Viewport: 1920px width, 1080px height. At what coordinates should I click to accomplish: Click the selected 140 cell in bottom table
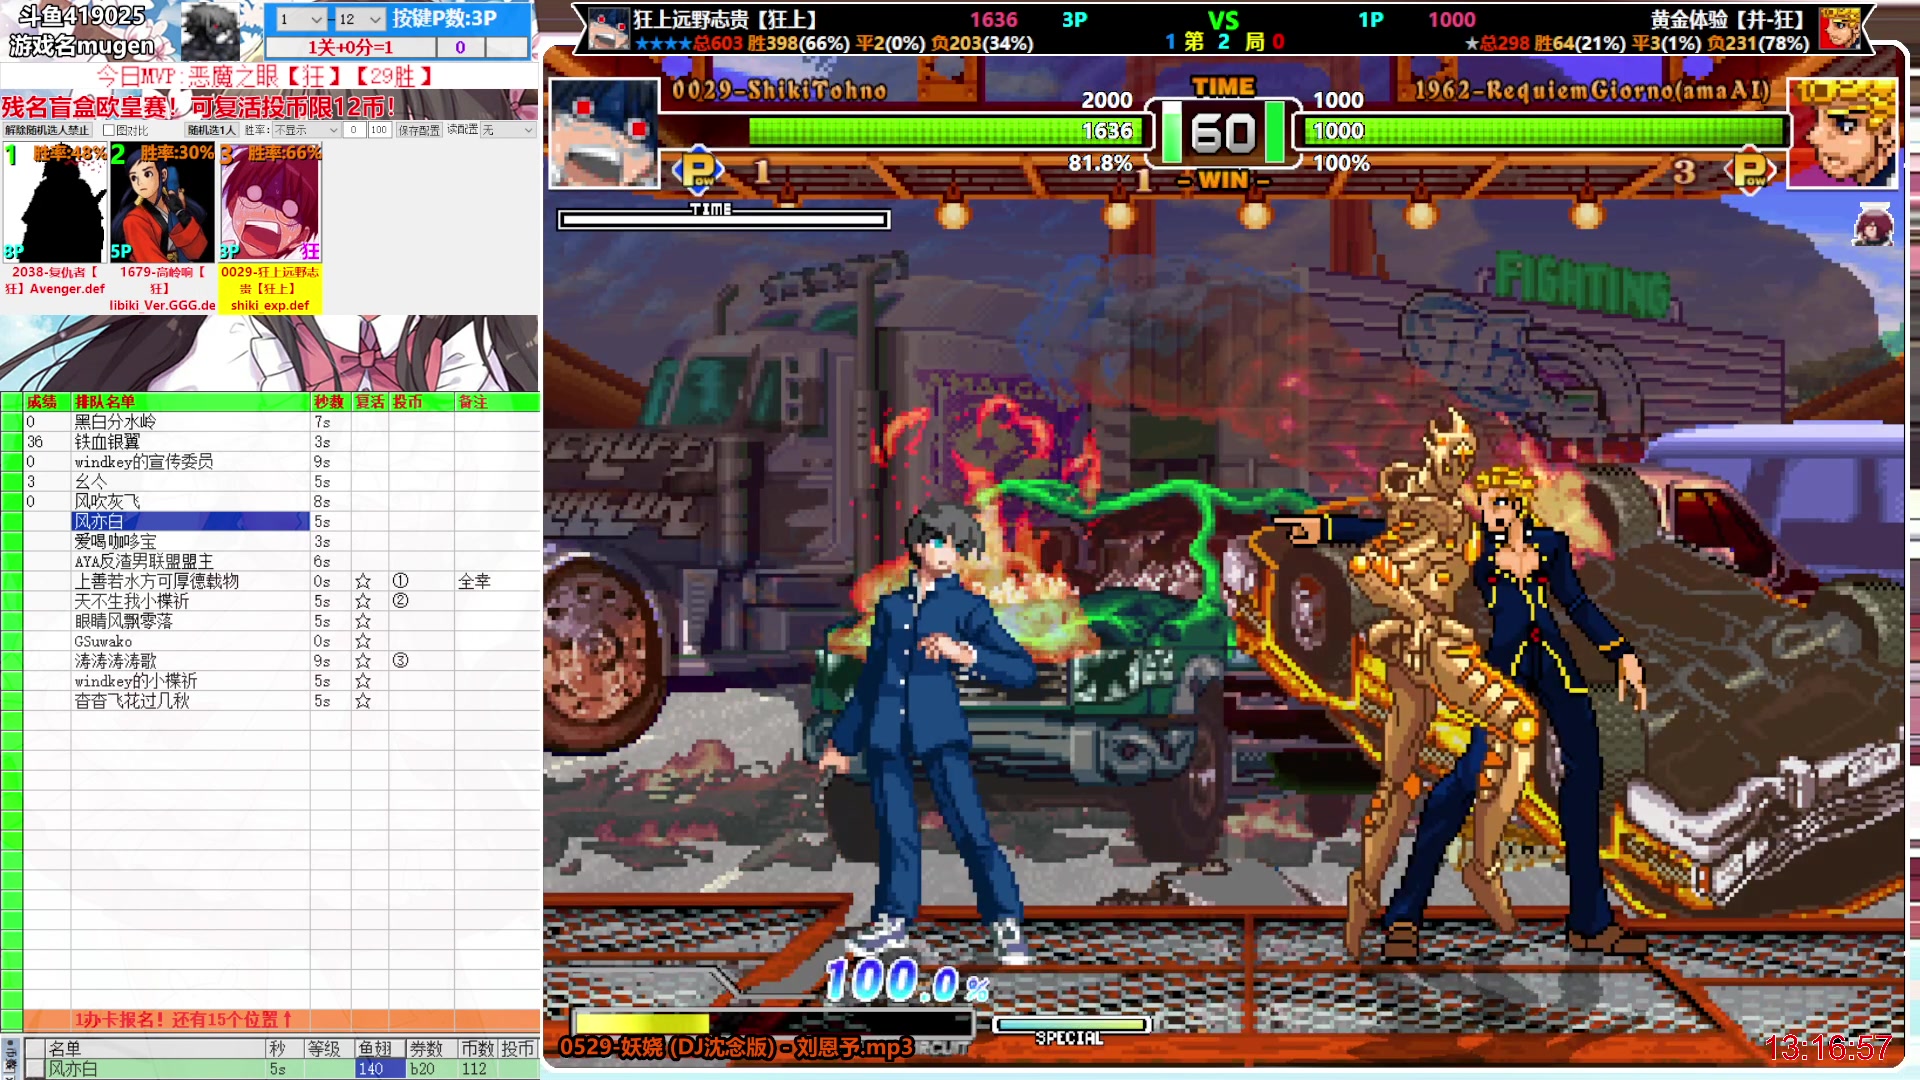[x=380, y=1069]
